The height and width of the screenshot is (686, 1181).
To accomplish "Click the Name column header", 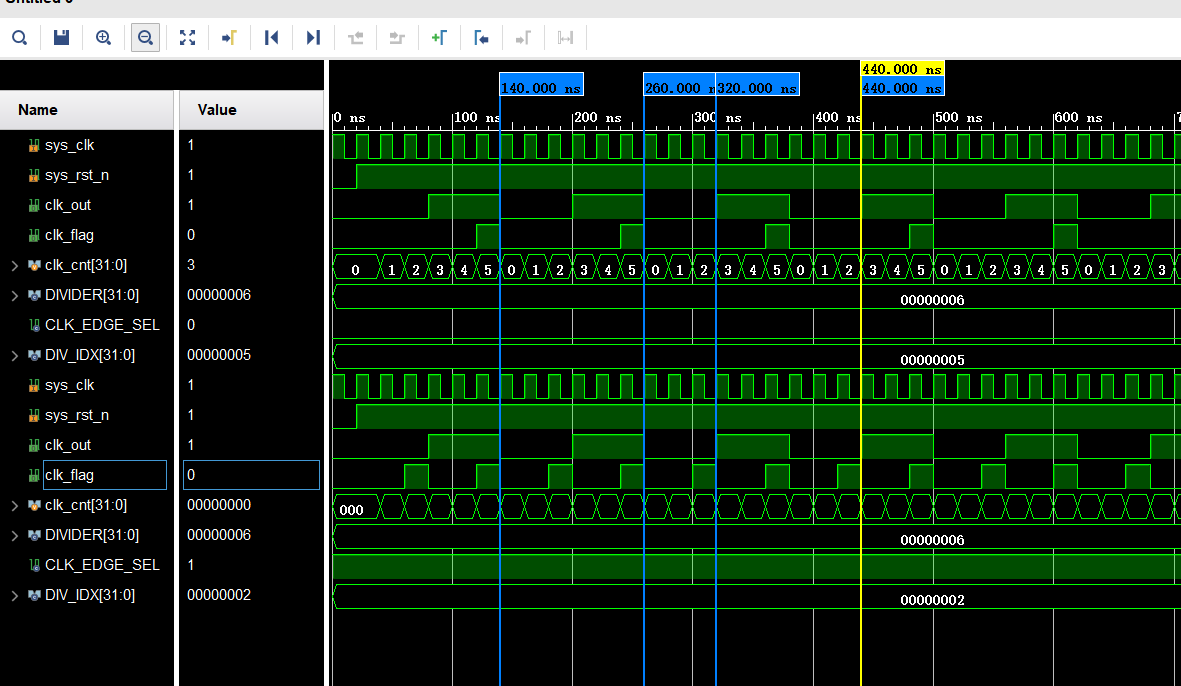I will point(38,110).
